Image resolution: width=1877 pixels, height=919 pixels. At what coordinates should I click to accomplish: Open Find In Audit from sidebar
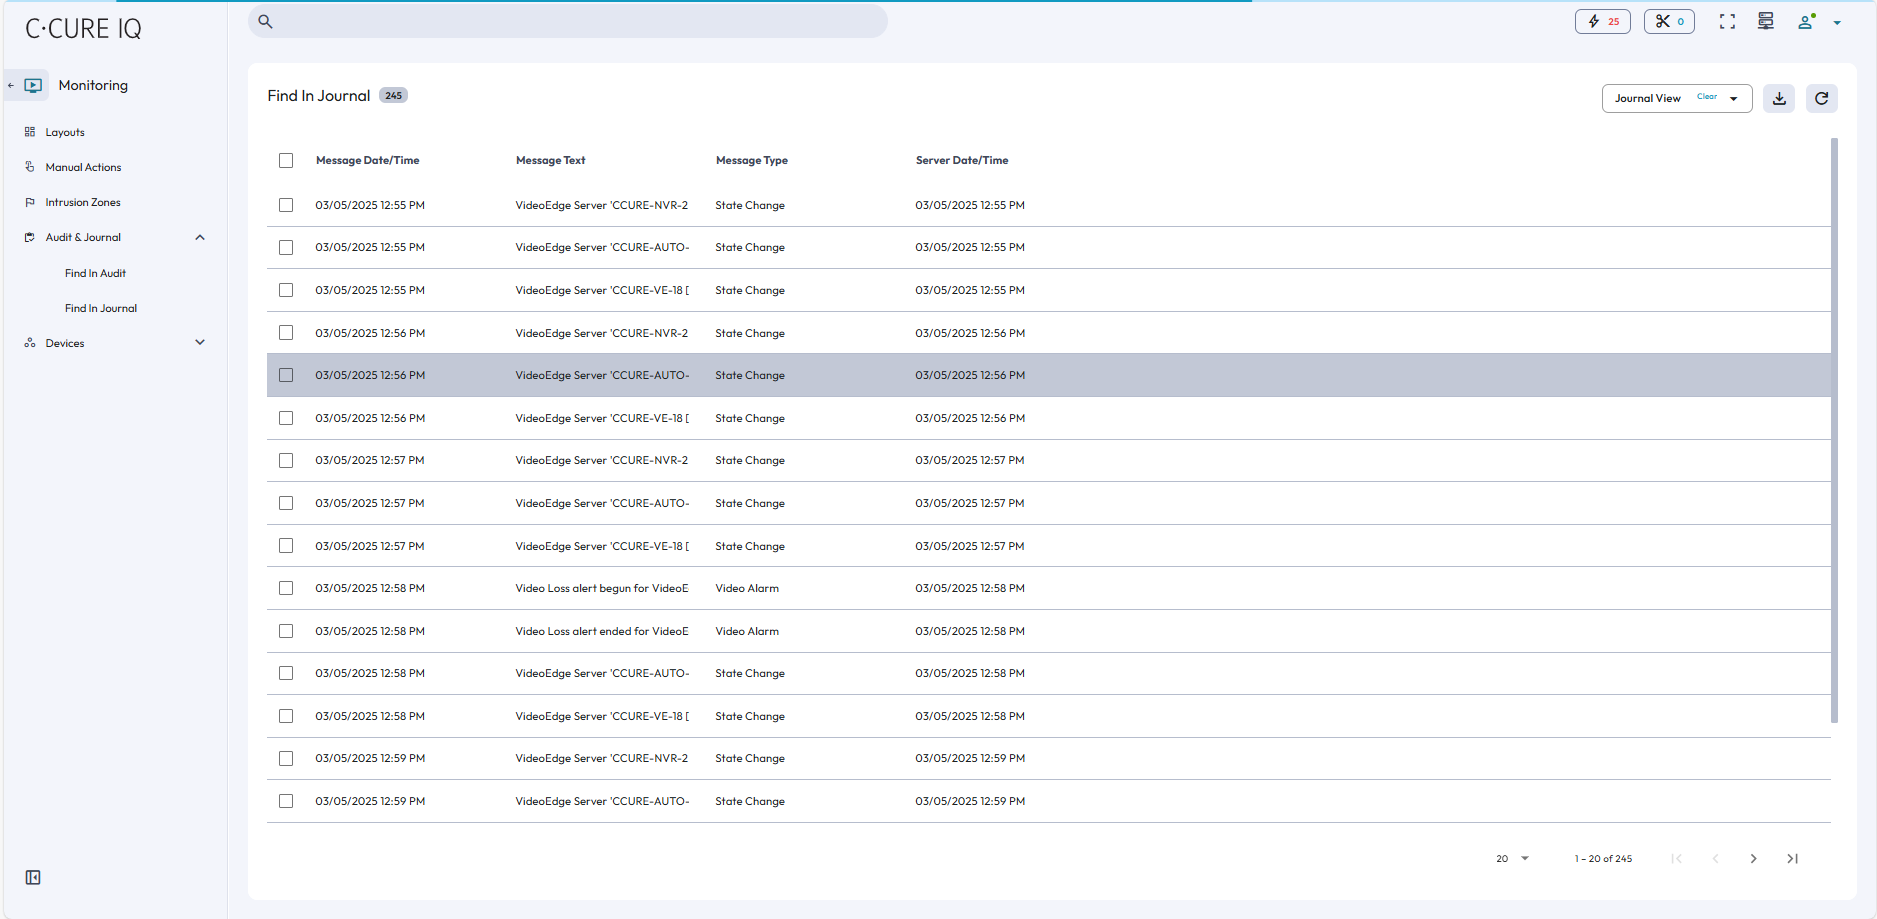click(x=95, y=273)
